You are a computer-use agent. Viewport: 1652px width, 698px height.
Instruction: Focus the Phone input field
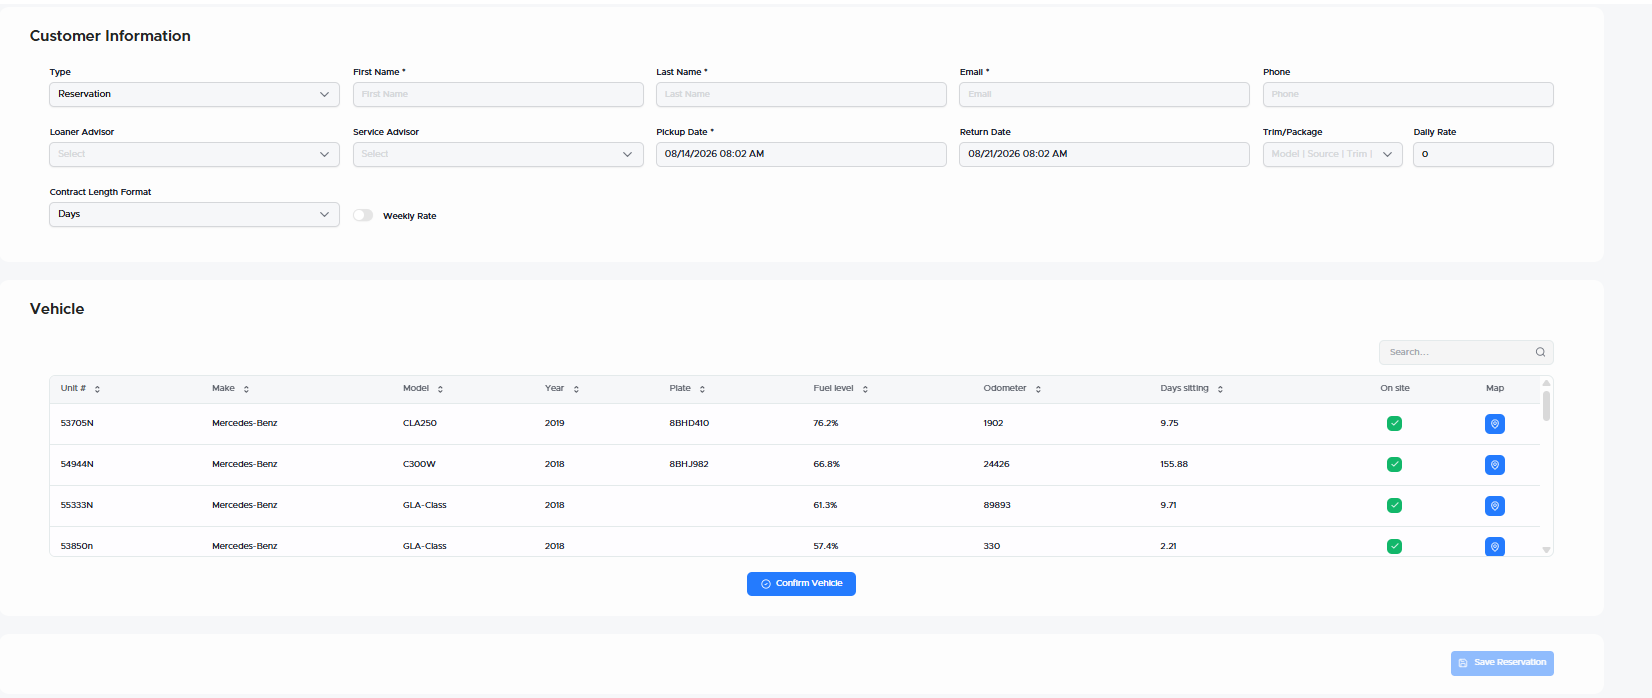pos(1408,94)
